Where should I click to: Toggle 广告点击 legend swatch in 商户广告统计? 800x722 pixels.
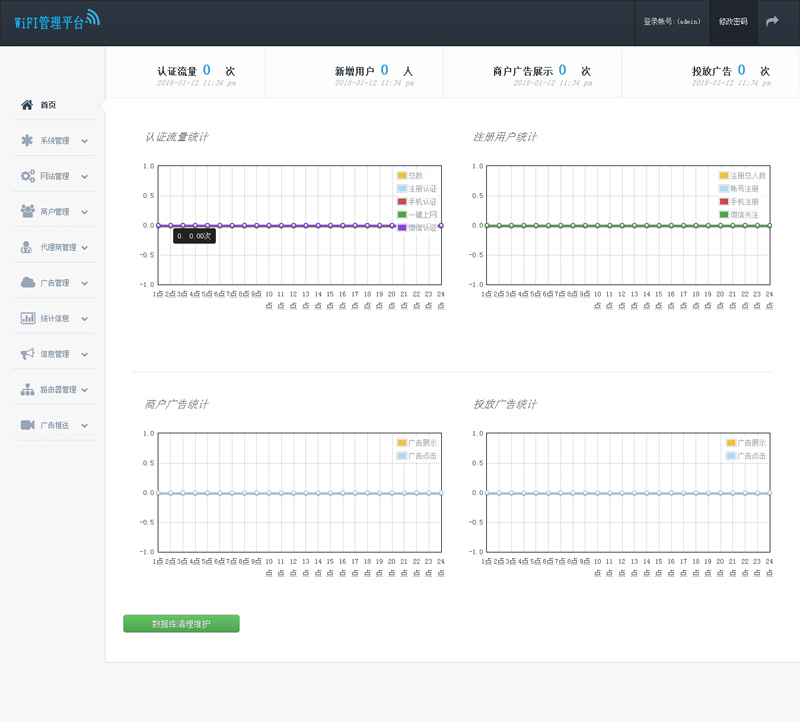click(x=402, y=456)
